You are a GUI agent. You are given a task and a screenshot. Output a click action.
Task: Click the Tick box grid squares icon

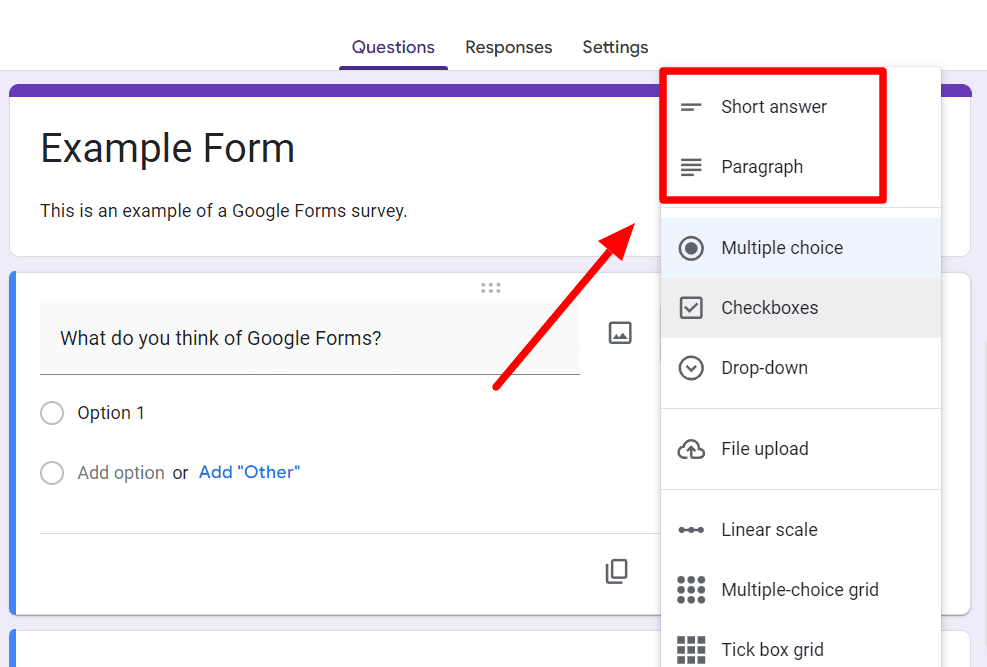[691, 649]
